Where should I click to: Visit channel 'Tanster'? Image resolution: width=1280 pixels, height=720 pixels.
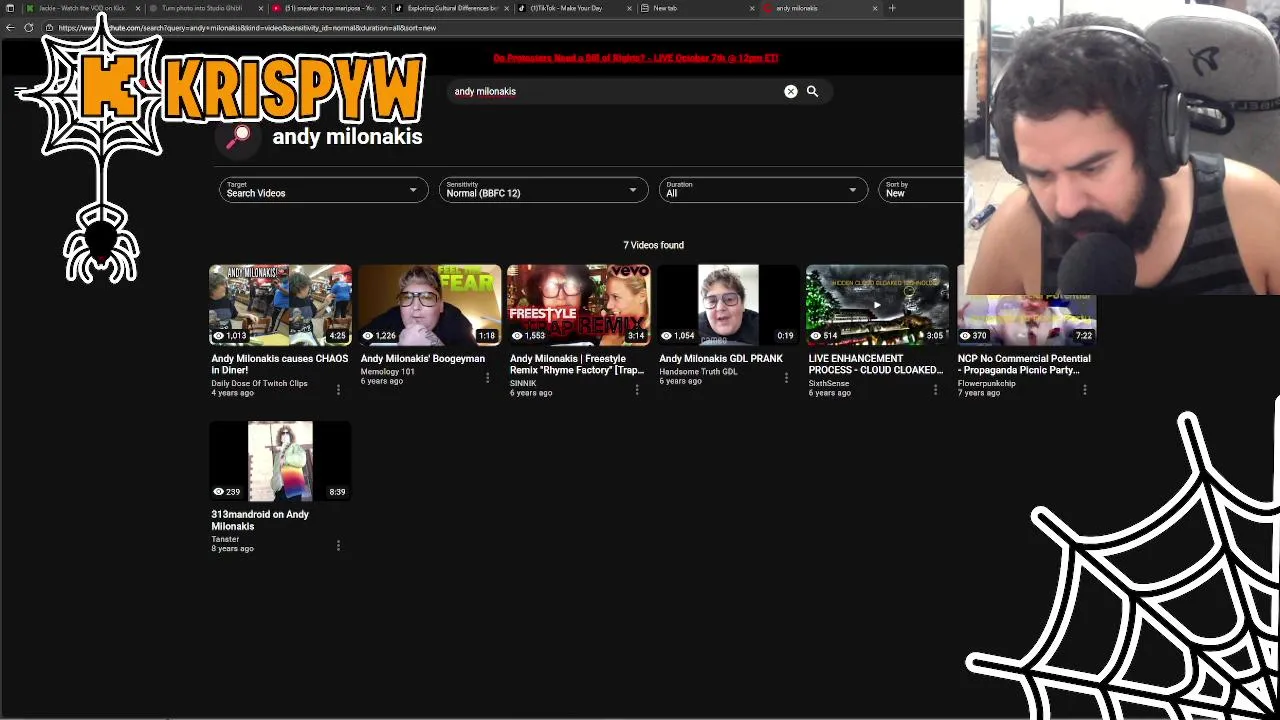coord(225,539)
